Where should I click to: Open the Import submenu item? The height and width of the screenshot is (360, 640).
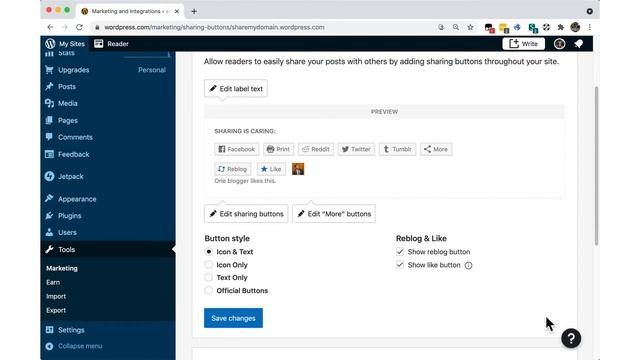(x=56, y=296)
